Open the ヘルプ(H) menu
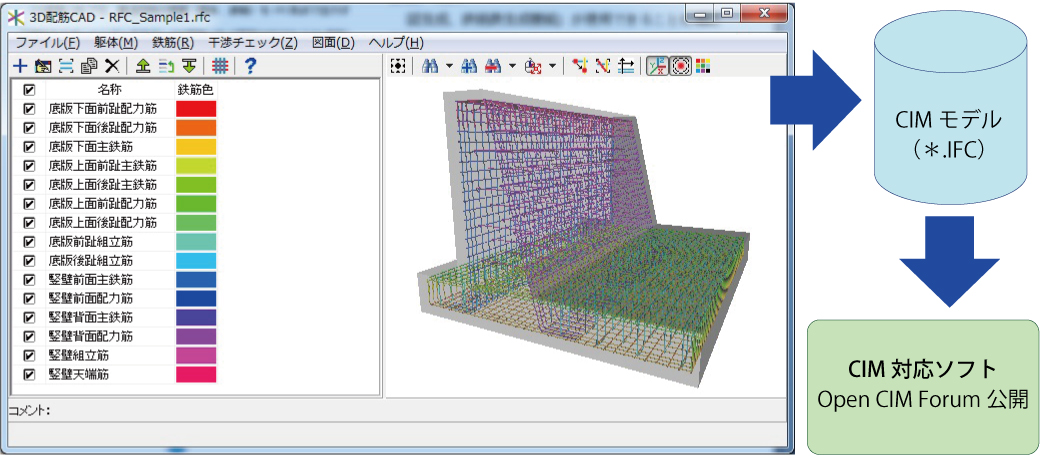This screenshot has height=462, width=1055. 396,42
